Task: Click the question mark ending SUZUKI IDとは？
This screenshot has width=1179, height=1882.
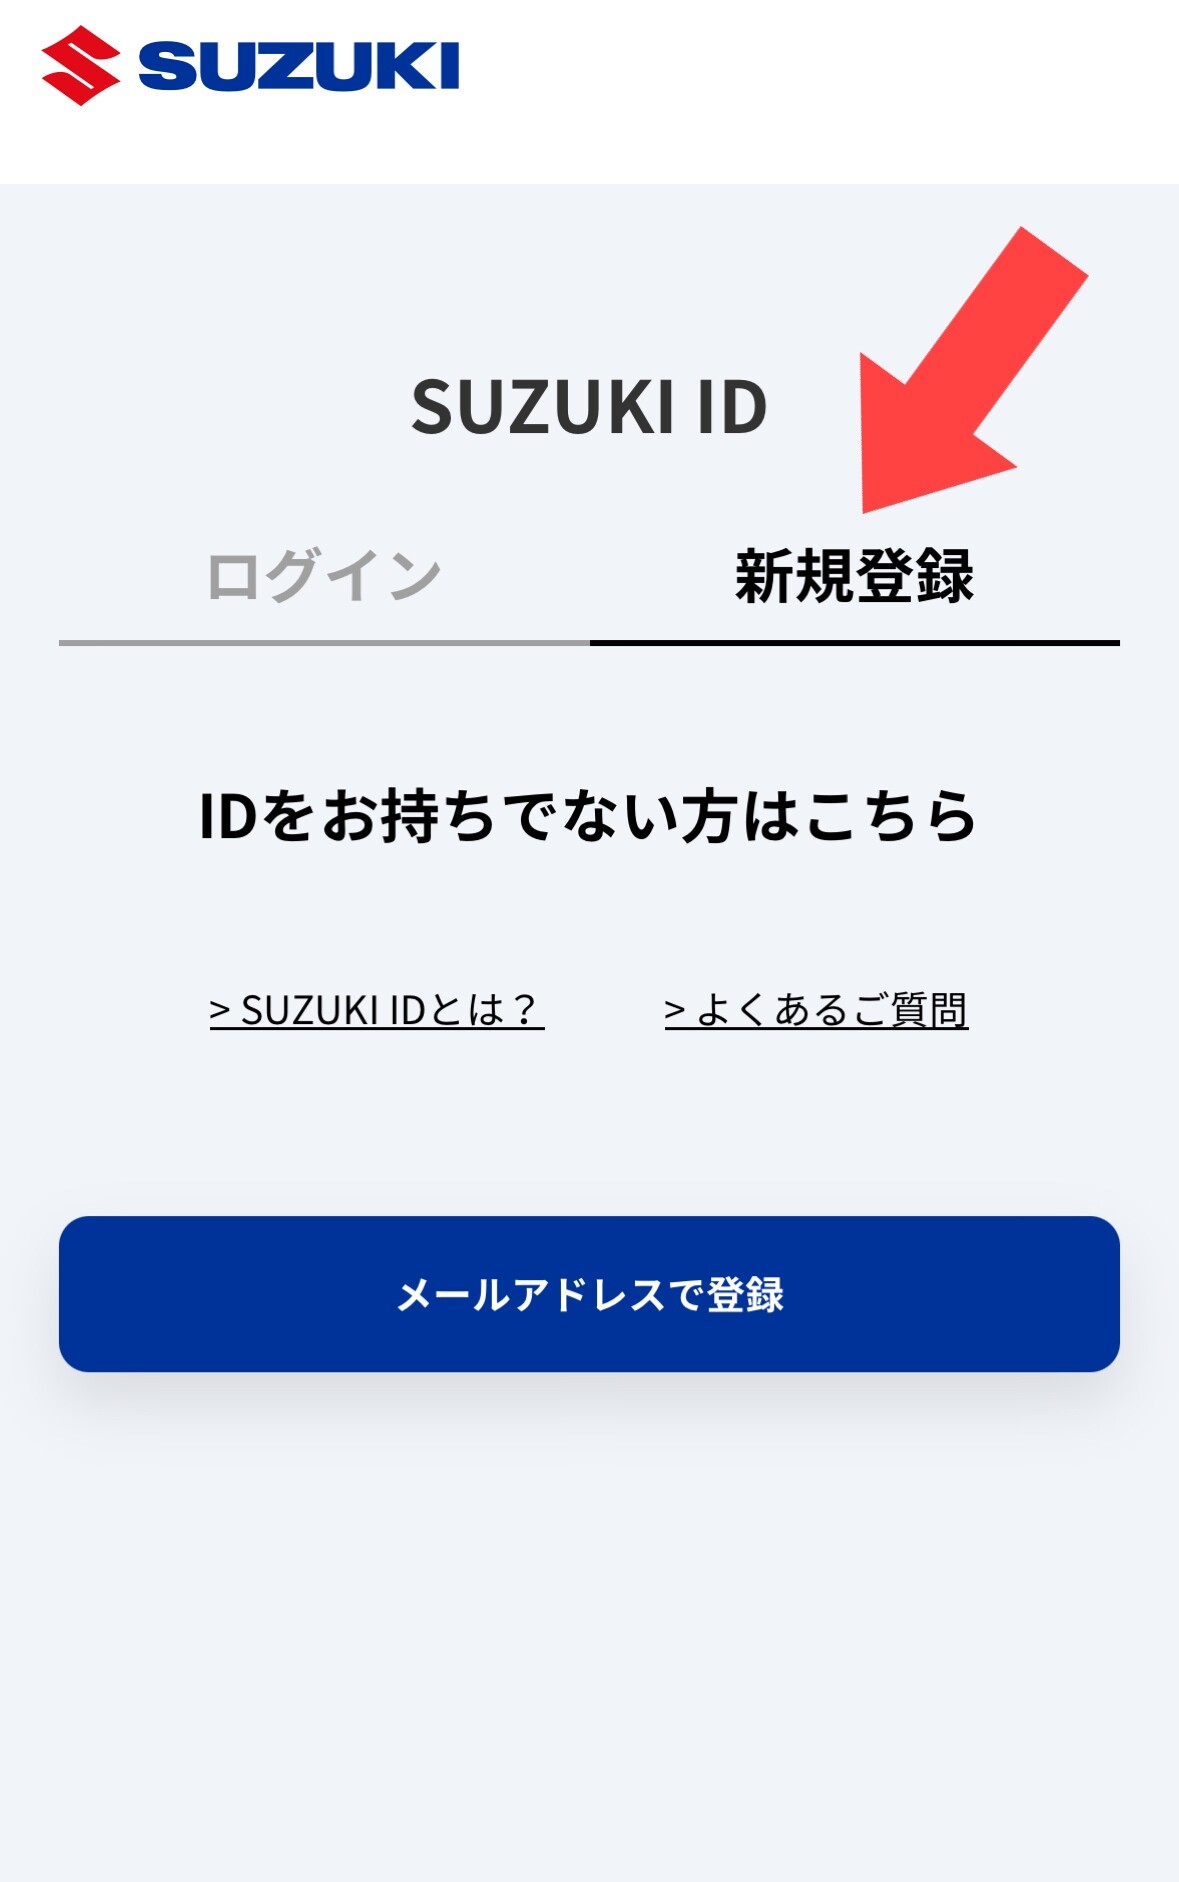Action: (x=524, y=1011)
